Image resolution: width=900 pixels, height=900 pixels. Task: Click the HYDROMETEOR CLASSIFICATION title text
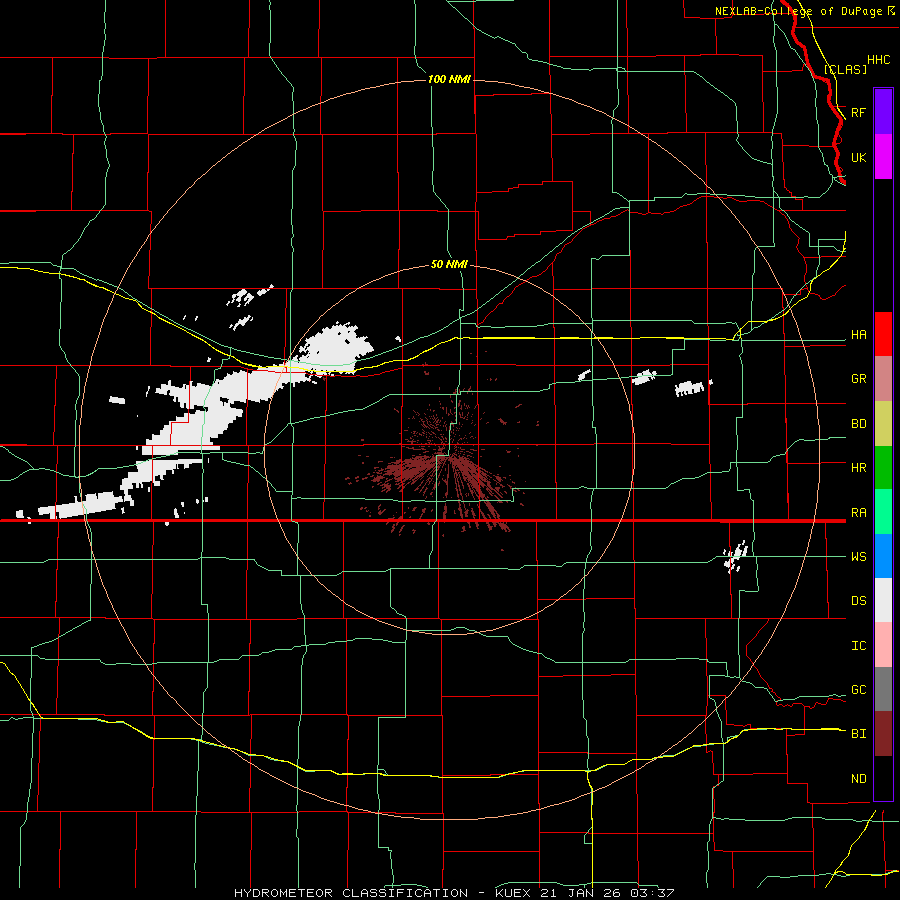click(351, 893)
